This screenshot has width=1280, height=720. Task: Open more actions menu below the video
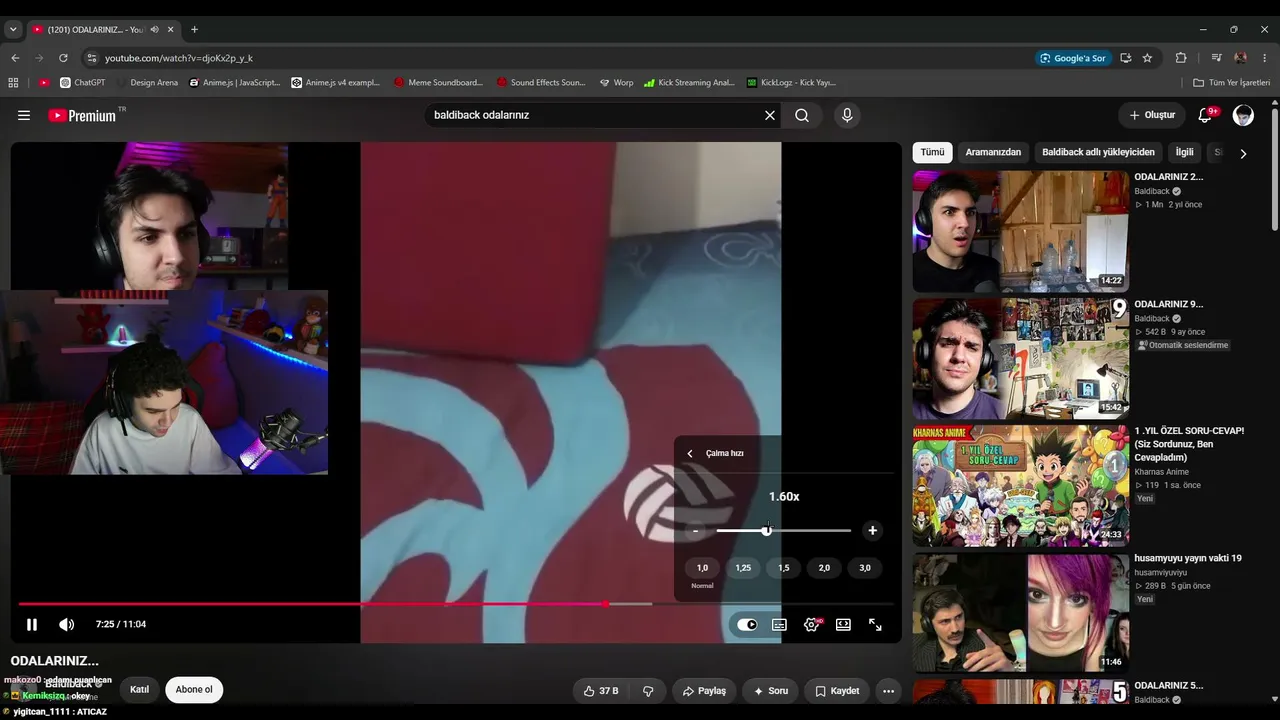[888, 691]
